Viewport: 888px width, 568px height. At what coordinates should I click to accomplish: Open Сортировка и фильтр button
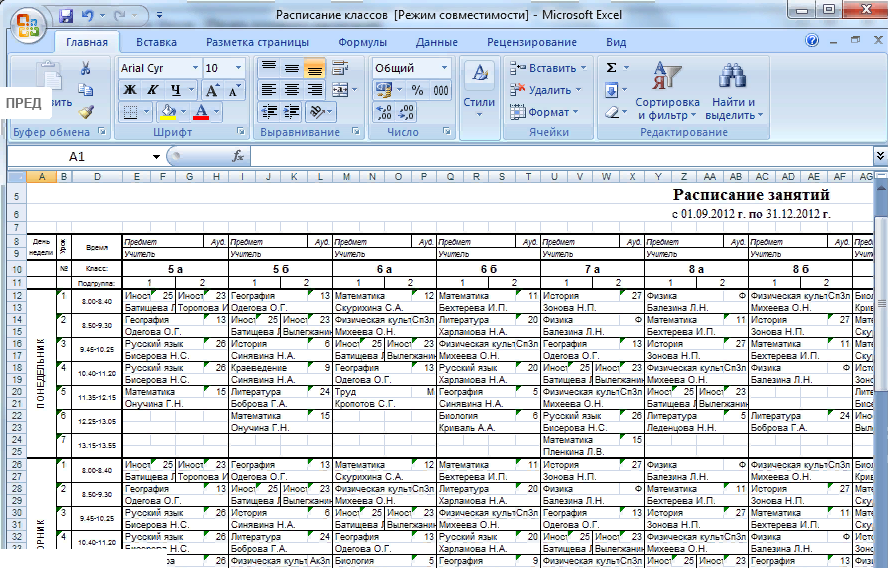pyautogui.click(x=667, y=88)
